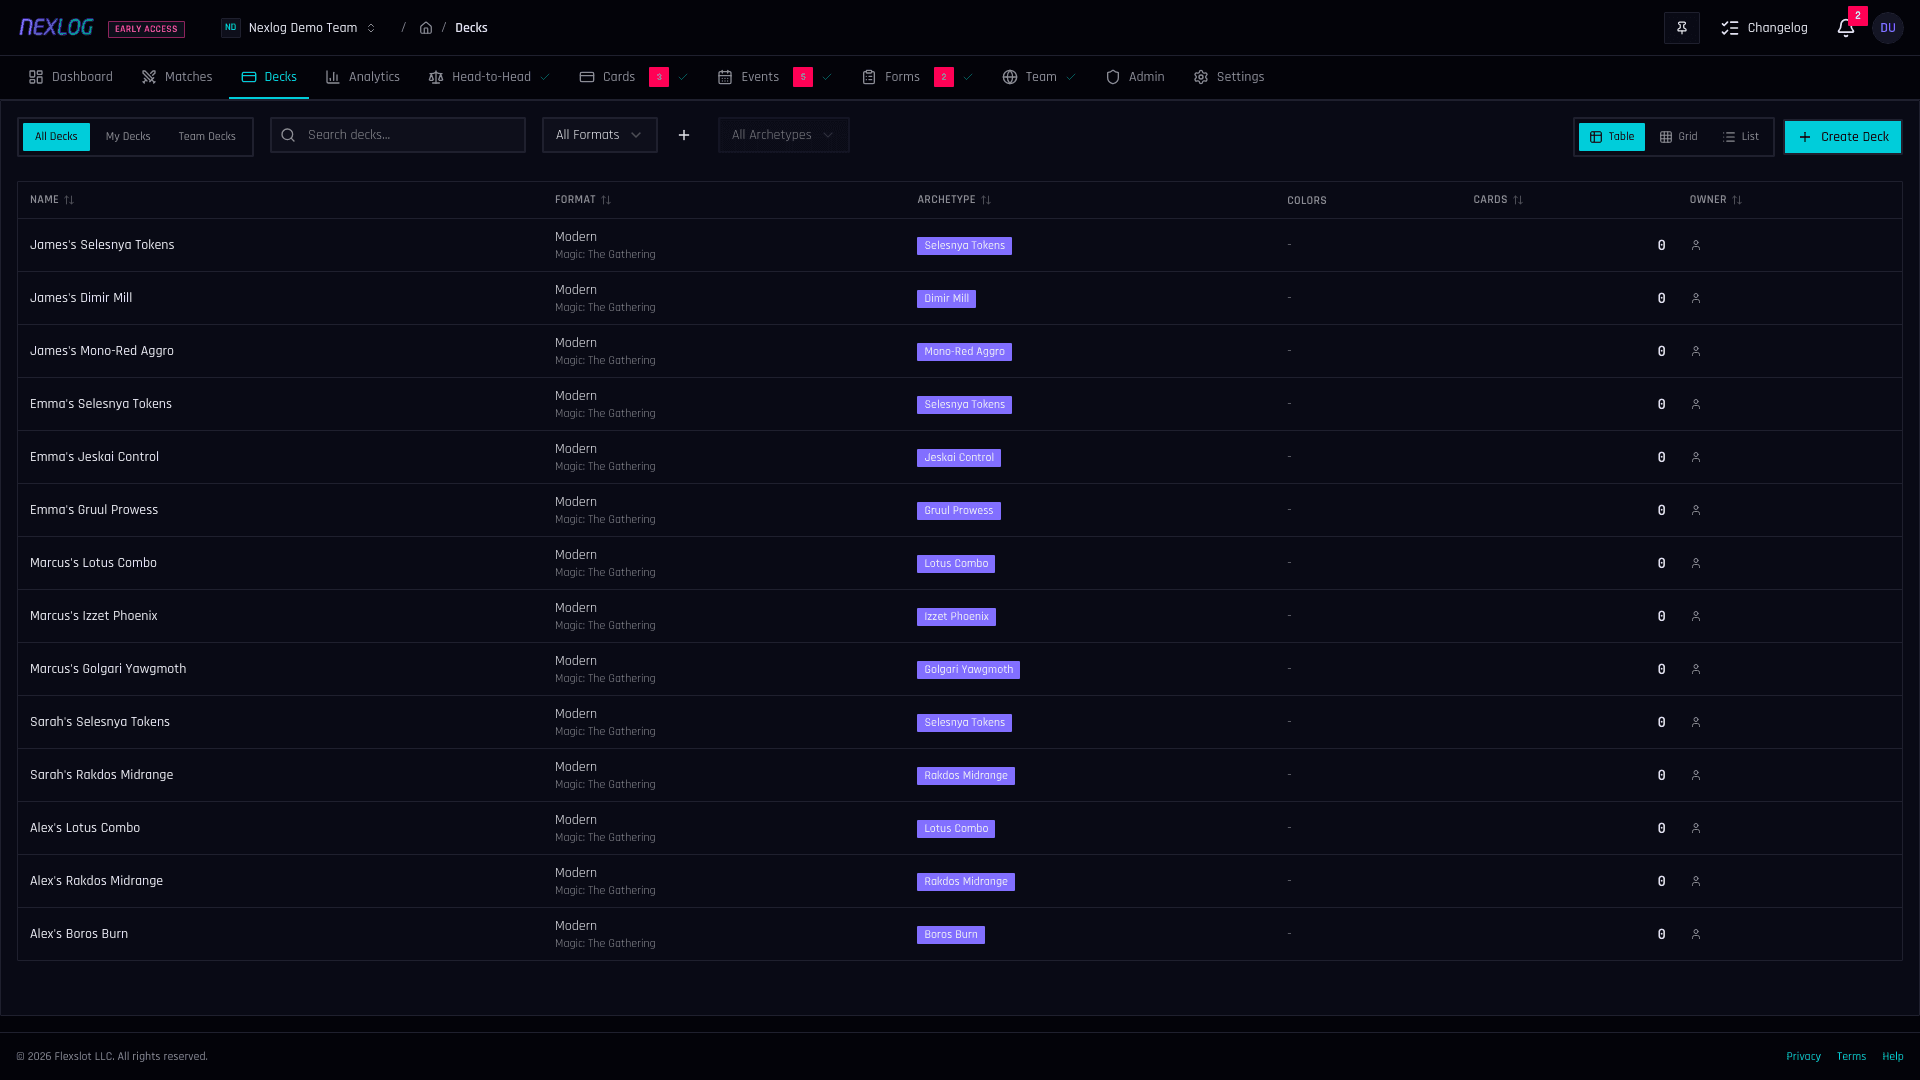Click the plus icon next to All Formats

684,135
